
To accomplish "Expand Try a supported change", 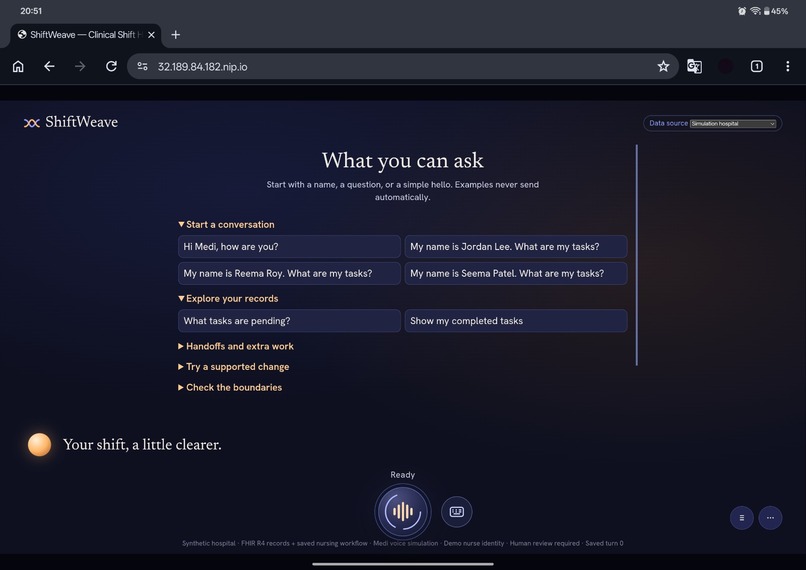I will coord(233,367).
